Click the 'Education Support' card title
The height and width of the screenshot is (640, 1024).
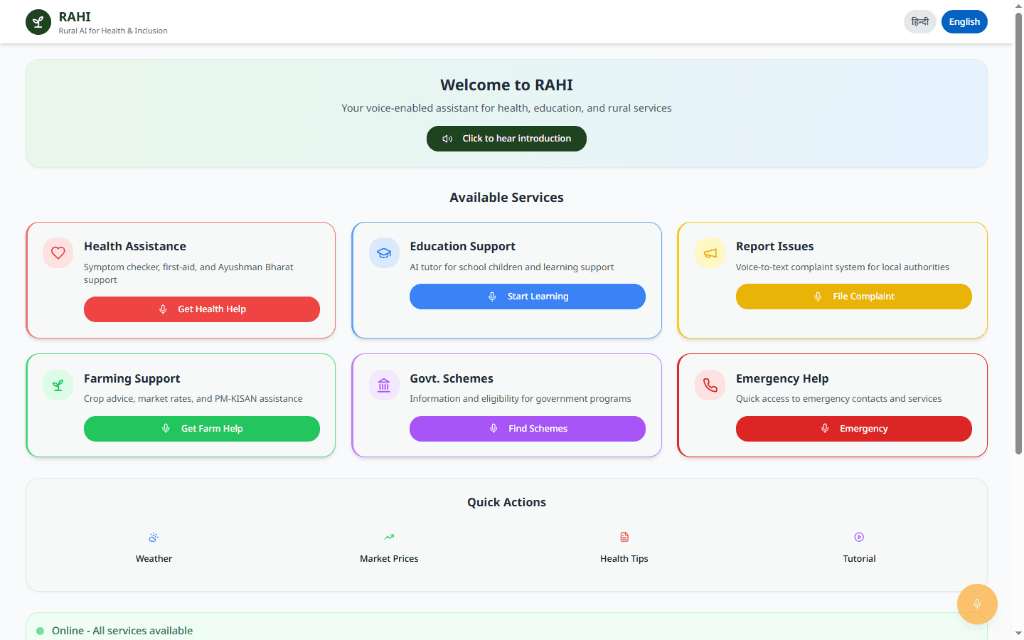(x=462, y=246)
